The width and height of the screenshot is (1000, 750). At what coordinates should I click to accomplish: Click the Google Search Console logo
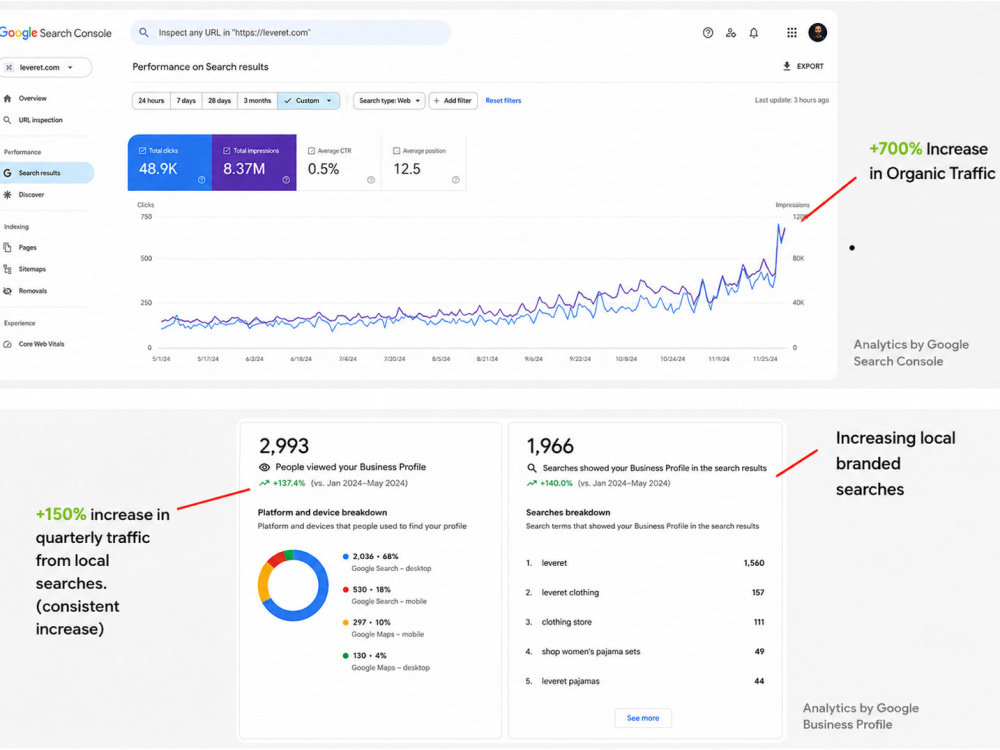pyautogui.click(x=55, y=33)
